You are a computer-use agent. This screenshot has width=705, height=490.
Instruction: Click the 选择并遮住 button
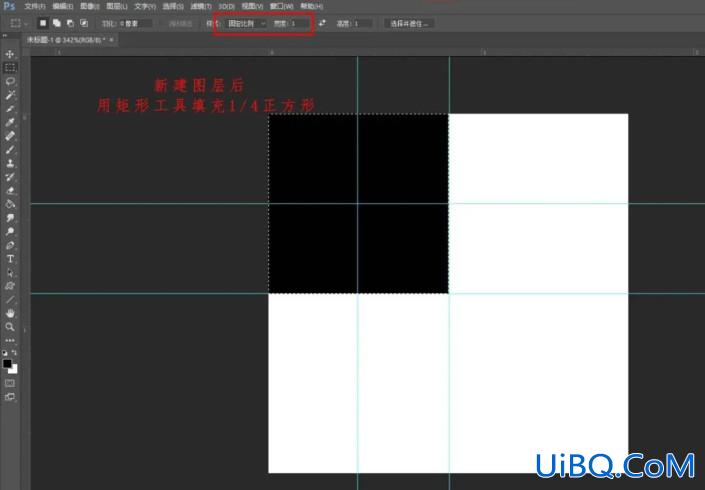(x=409, y=23)
